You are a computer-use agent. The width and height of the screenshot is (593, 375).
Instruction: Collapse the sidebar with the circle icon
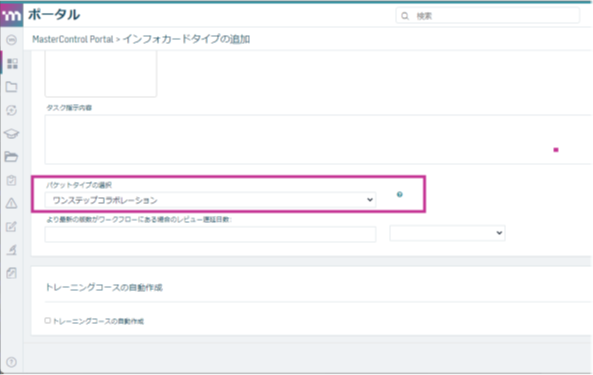click(x=11, y=40)
